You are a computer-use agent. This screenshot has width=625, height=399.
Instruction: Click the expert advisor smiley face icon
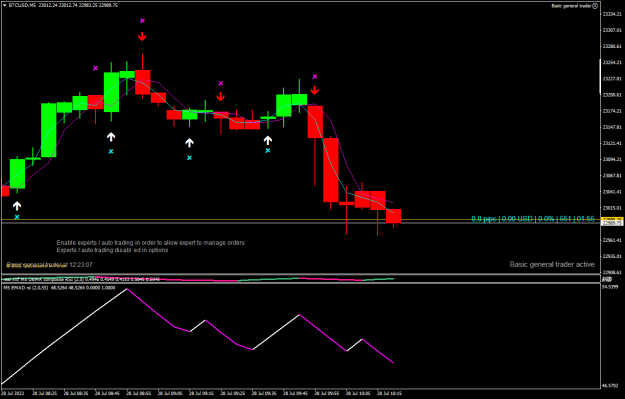click(595, 6)
